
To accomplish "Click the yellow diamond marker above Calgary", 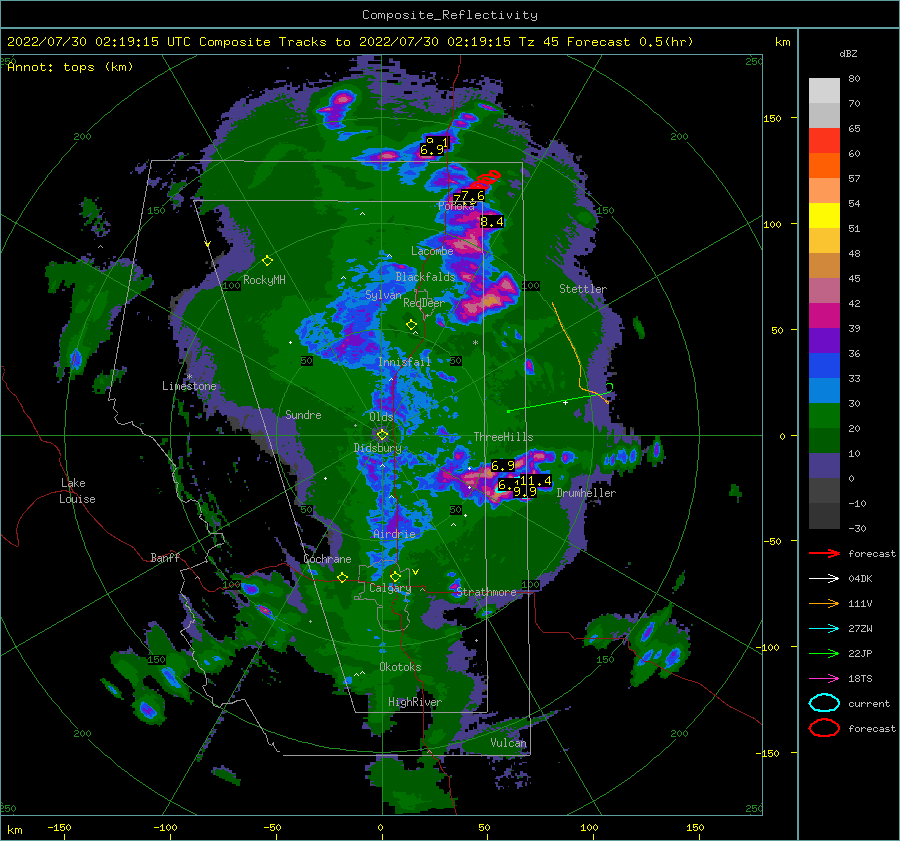I will 395,576.
